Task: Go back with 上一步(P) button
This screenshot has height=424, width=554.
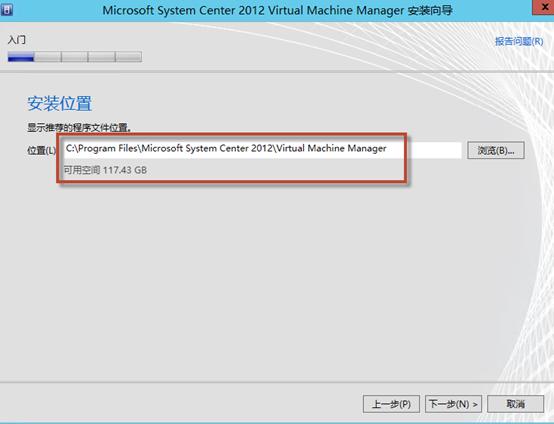Action: tap(391, 404)
